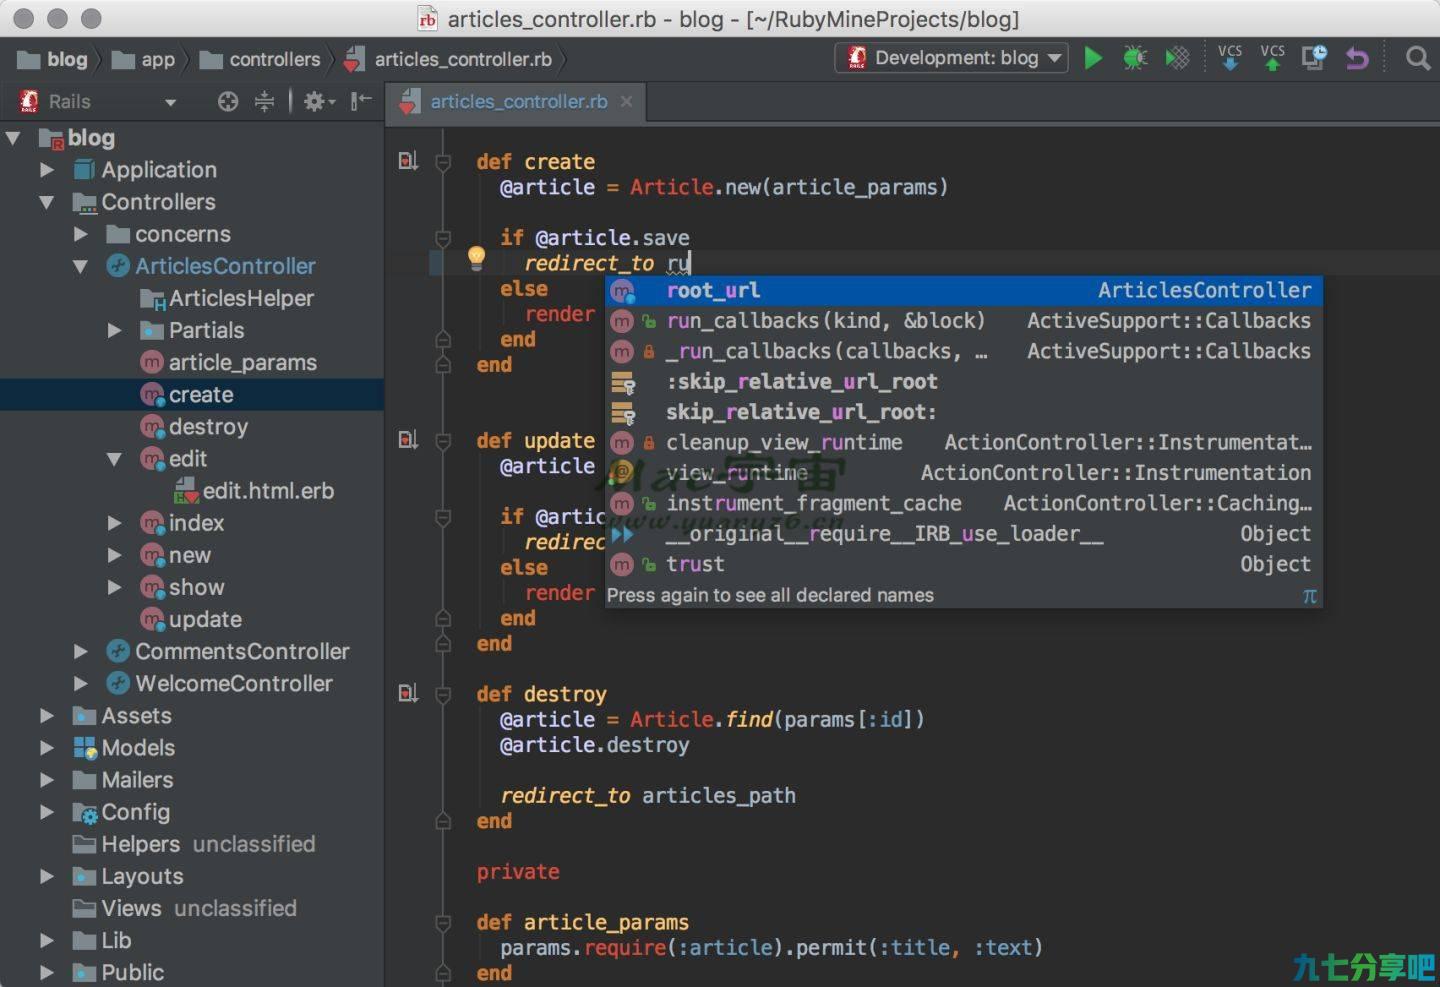Screen dimensions: 1440x987
Task: Click scroll from source target icon
Action: click(228, 101)
